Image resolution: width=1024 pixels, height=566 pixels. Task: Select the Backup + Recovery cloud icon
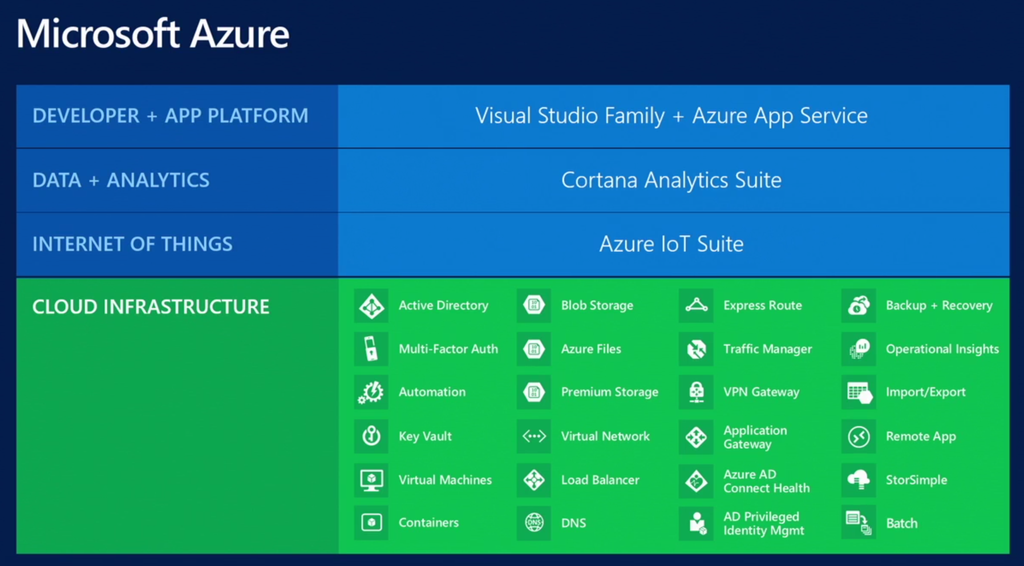[x=858, y=306]
